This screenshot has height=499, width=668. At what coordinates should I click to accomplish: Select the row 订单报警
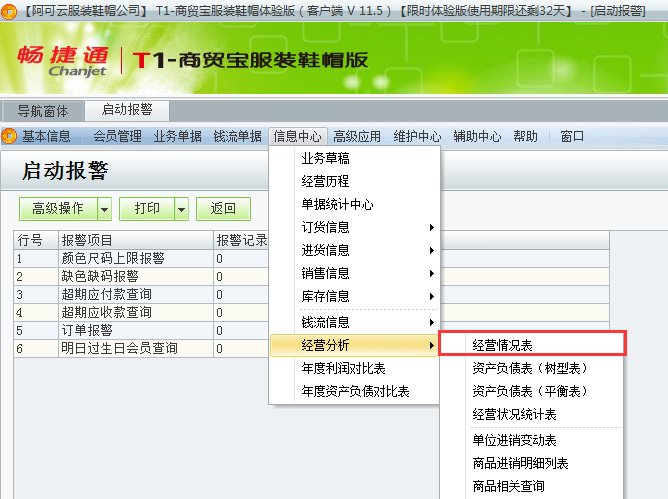click(141, 330)
